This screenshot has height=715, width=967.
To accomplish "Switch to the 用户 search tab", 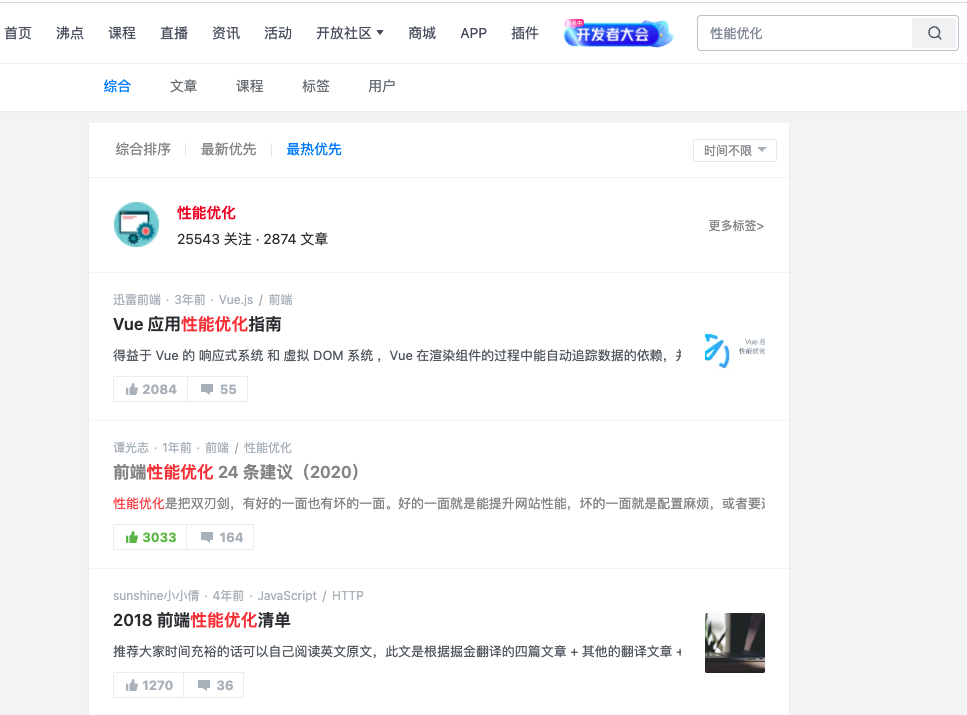I will [x=381, y=86].
